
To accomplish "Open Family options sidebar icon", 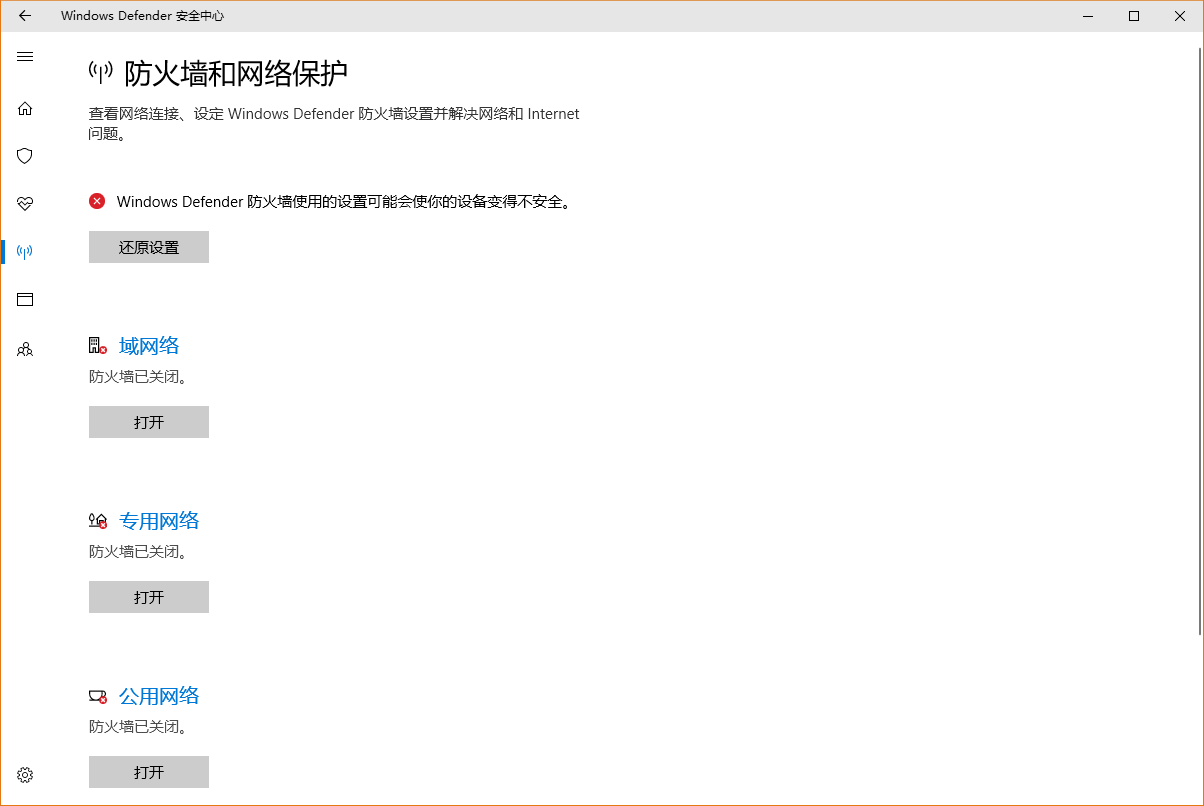I will (25, 349).
